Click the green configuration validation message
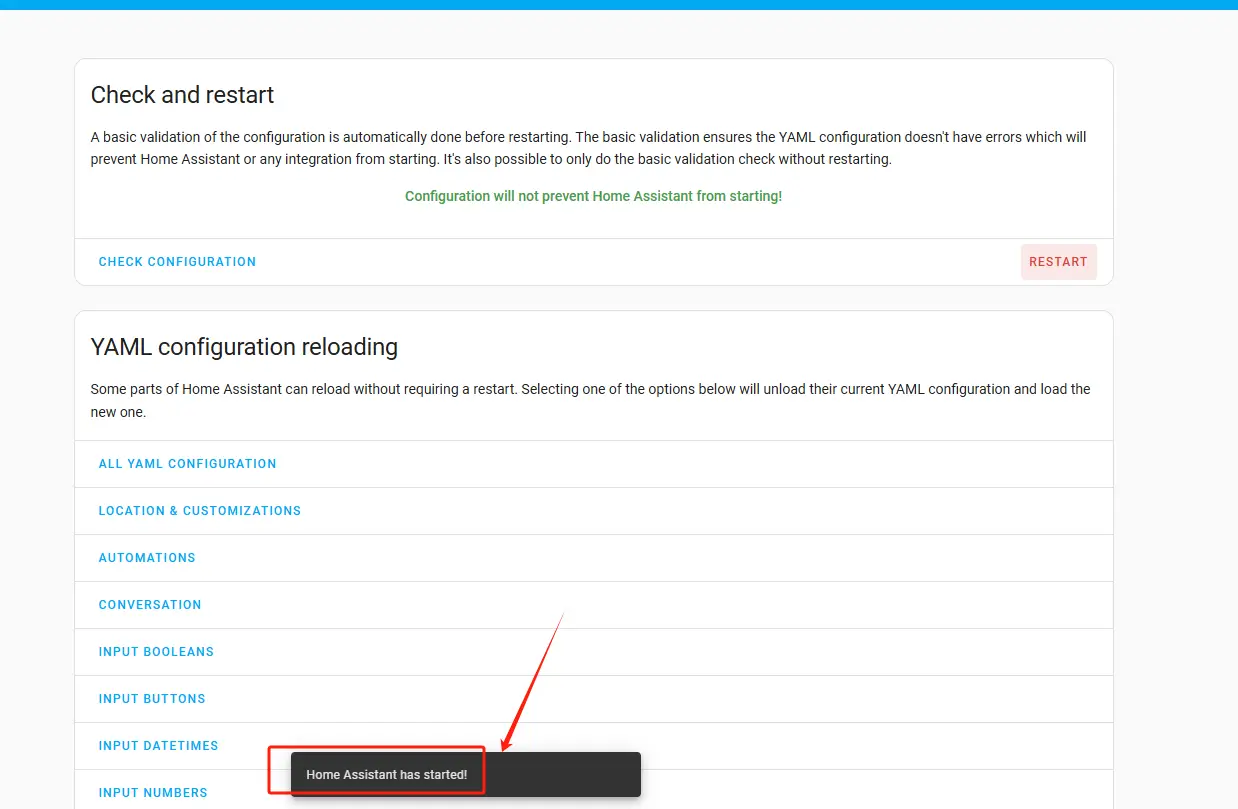This screenshot has height=809, width=1238. click(x=593, y=196)
